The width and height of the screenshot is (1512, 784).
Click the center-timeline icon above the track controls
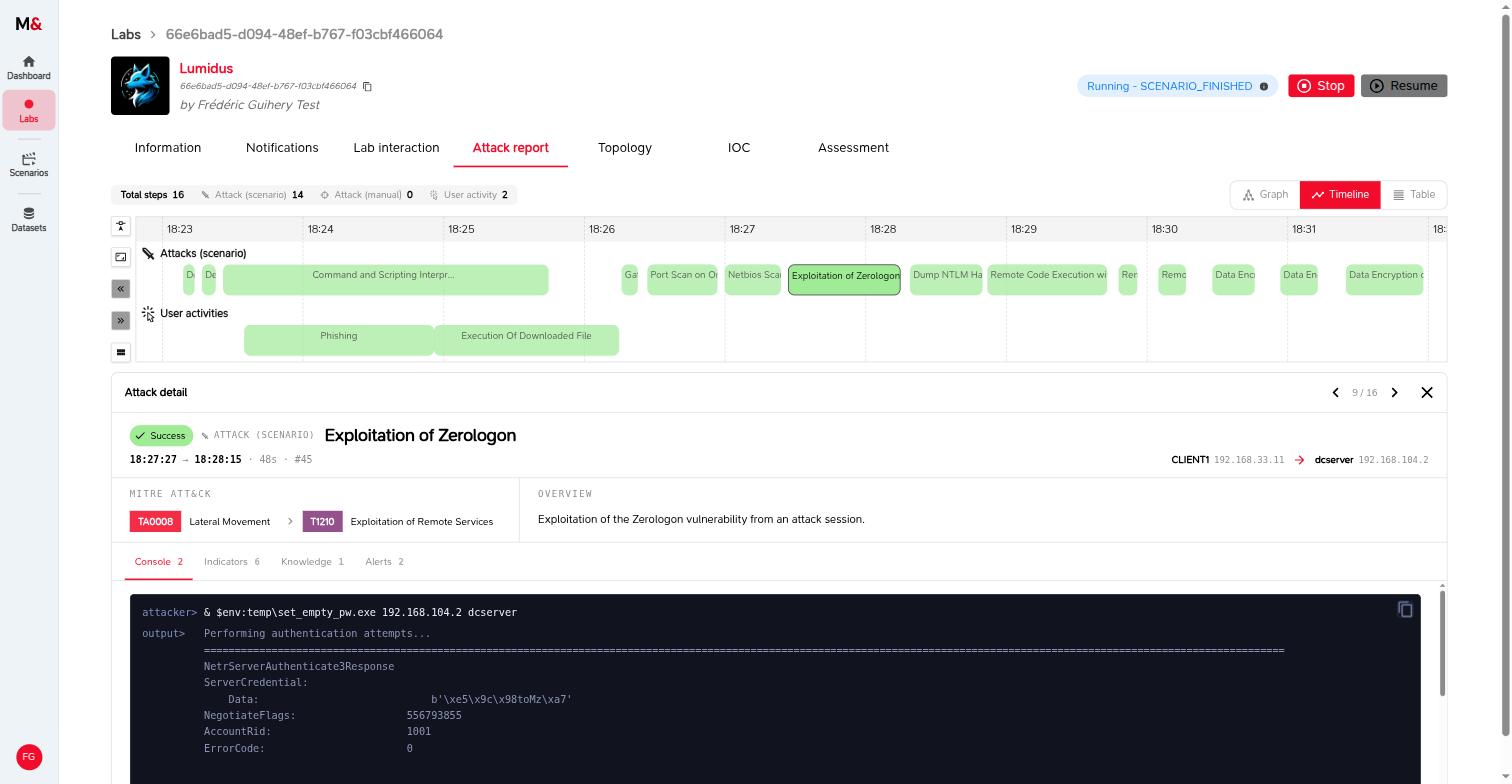pyautogui.click(x=121, y=226)
